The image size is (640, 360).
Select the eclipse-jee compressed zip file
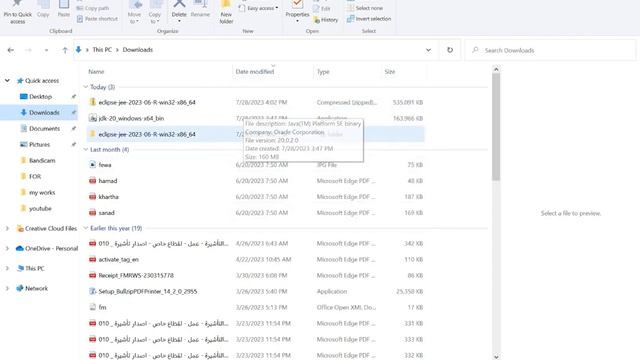click(256, 102)
